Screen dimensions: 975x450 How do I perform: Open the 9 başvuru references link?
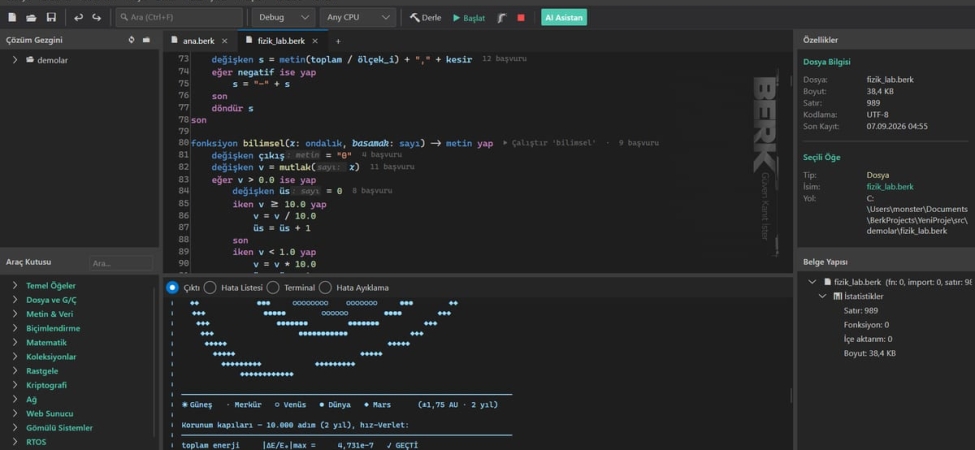(639, 143)
